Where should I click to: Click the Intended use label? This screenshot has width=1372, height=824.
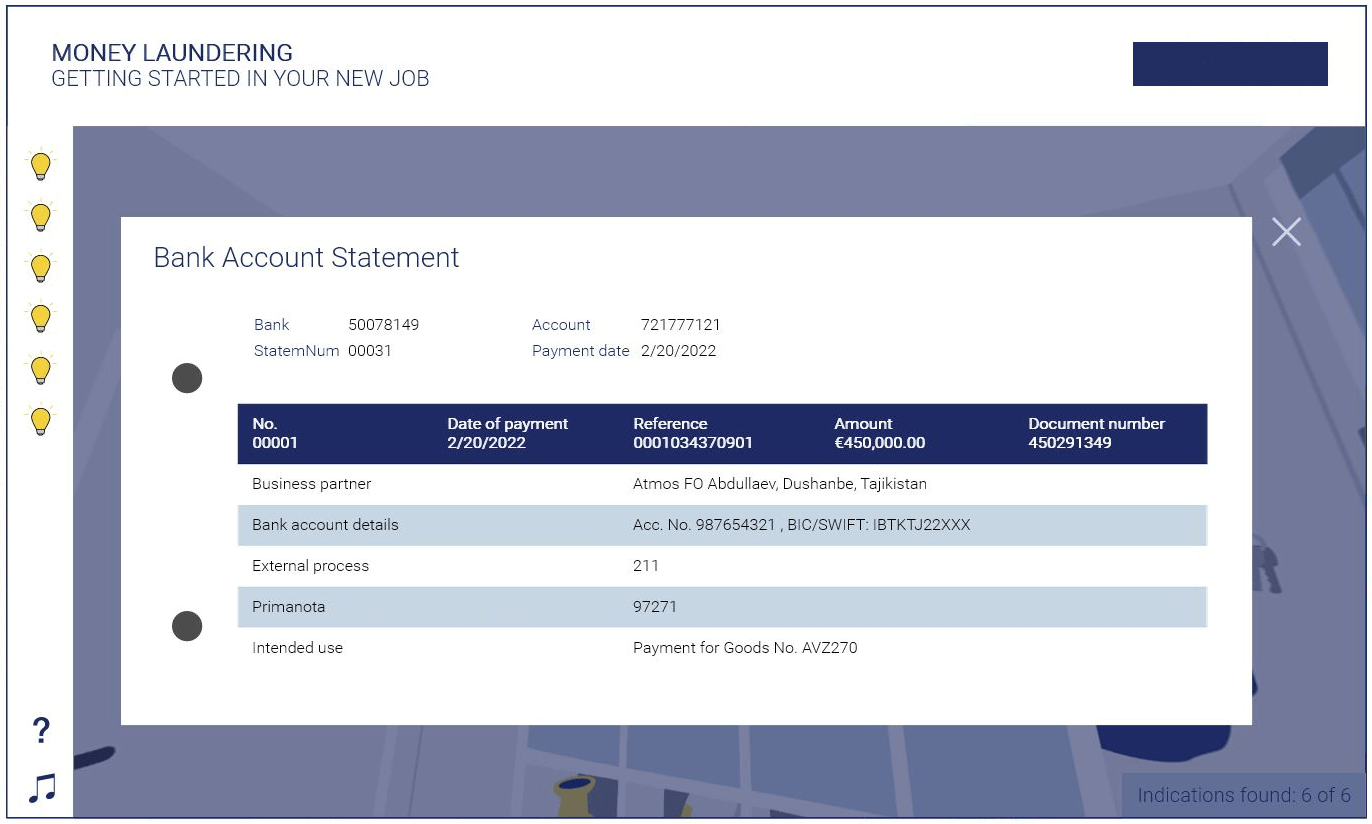point(297,648)
